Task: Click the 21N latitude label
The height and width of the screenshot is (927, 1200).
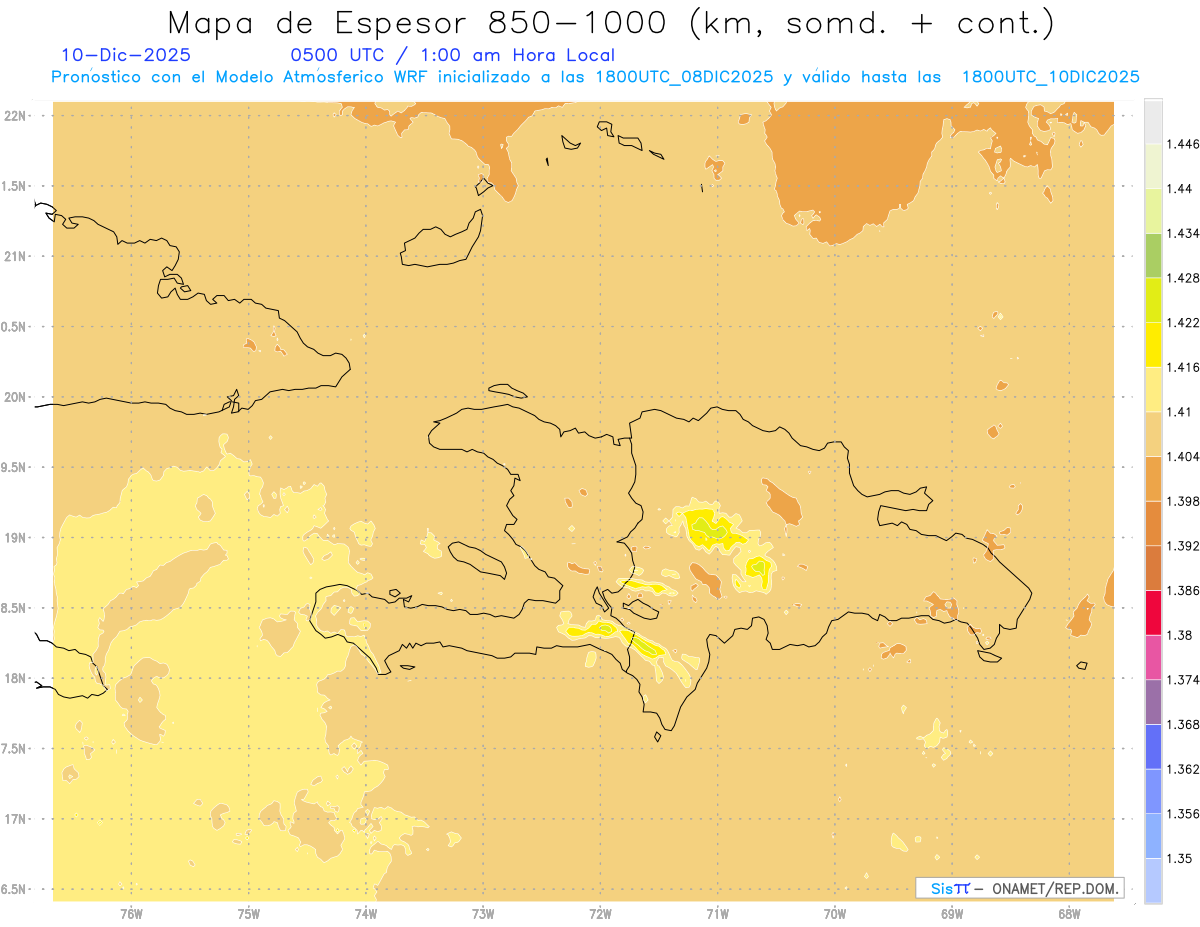Action: (x=15, y=257)
